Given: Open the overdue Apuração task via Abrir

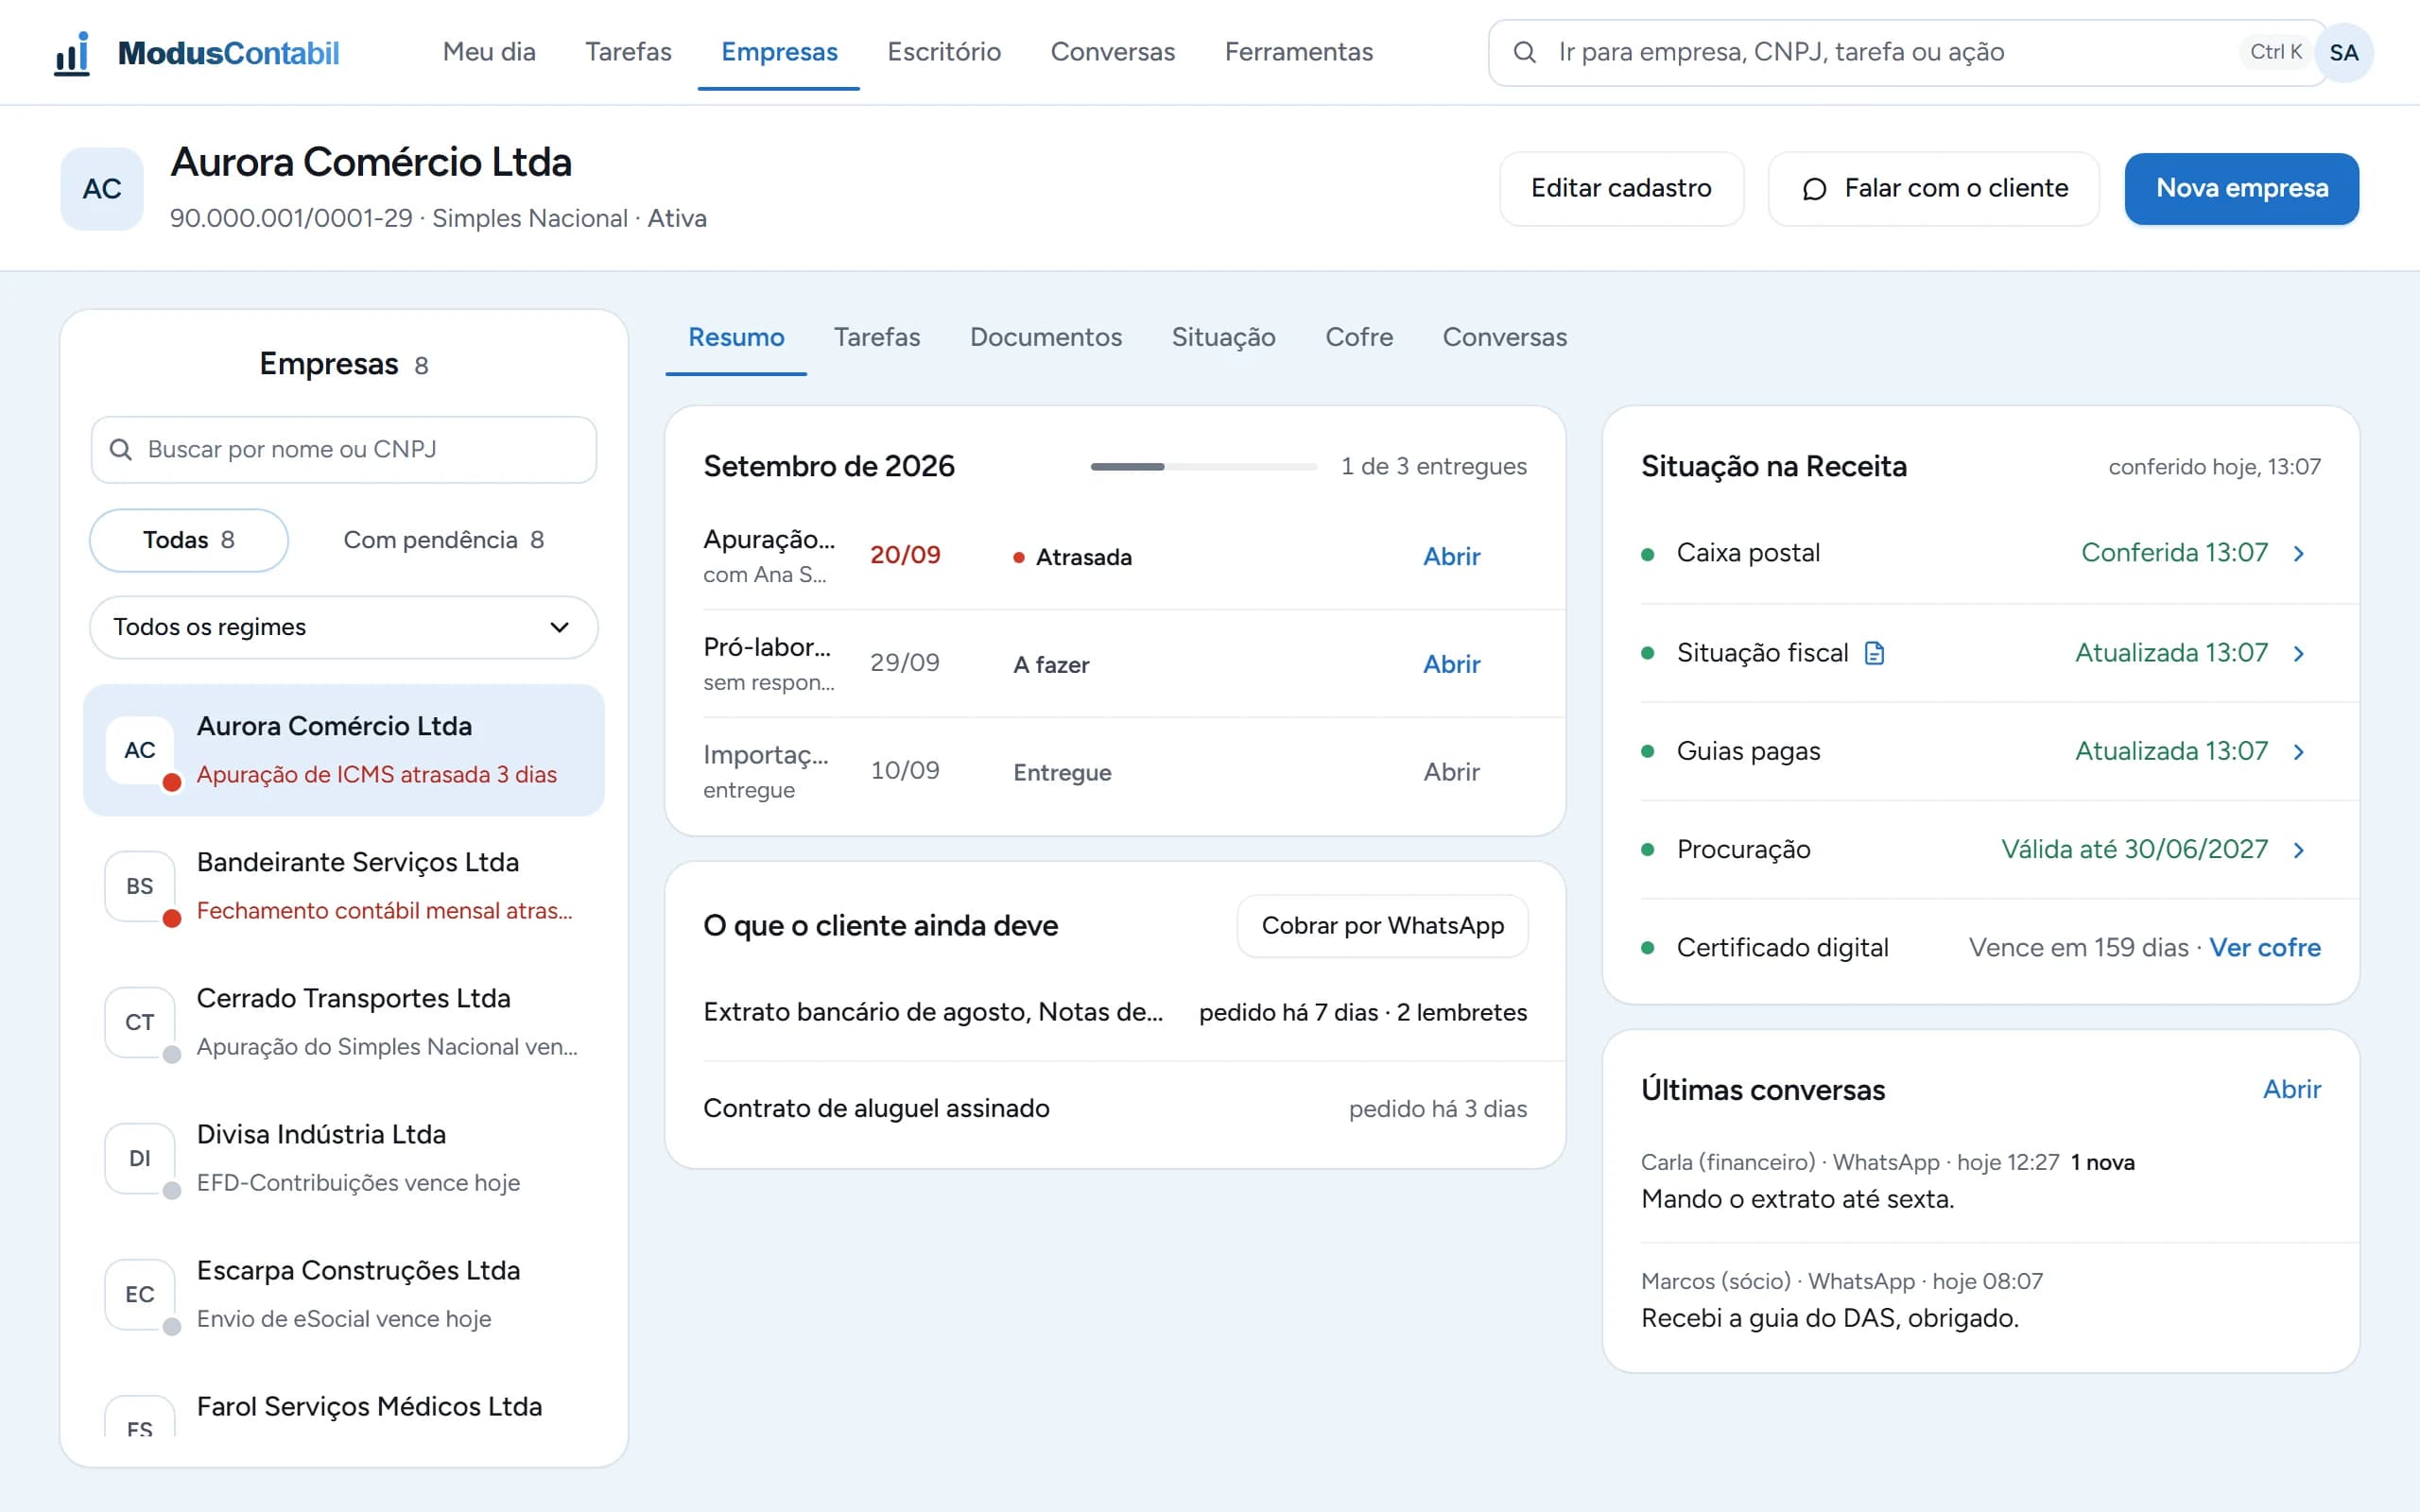Looking at the screenshot, I should (x=1451, y=556).
